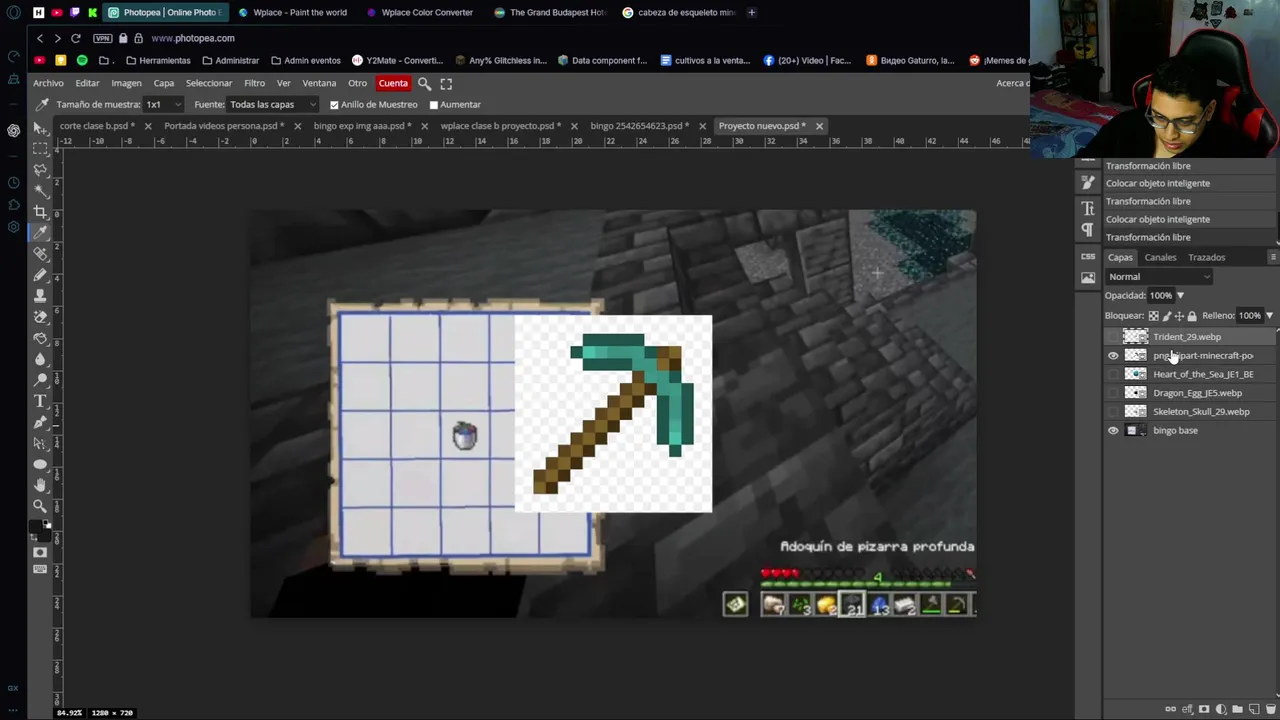Select the Crop tool
This screenshot has width=1280, height=720.
tap(40, 212)
